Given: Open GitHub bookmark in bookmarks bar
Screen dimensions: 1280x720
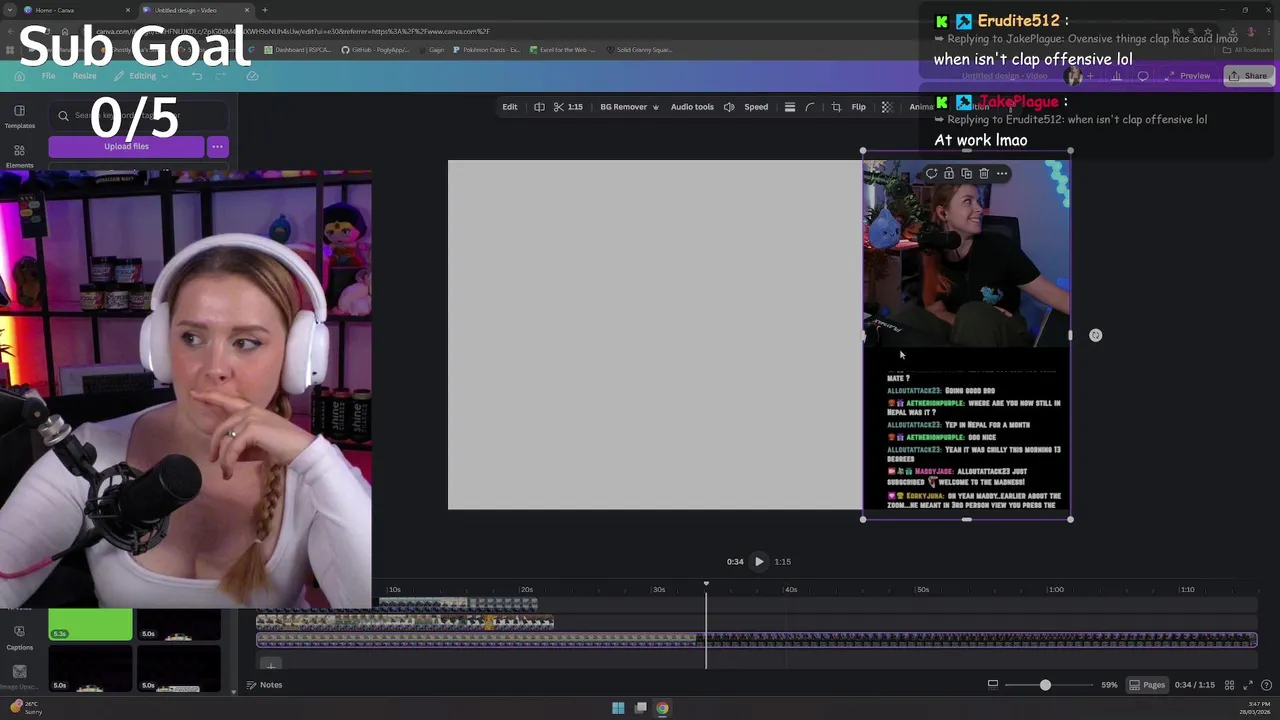Looking at the screenshot, I should 374,49.
